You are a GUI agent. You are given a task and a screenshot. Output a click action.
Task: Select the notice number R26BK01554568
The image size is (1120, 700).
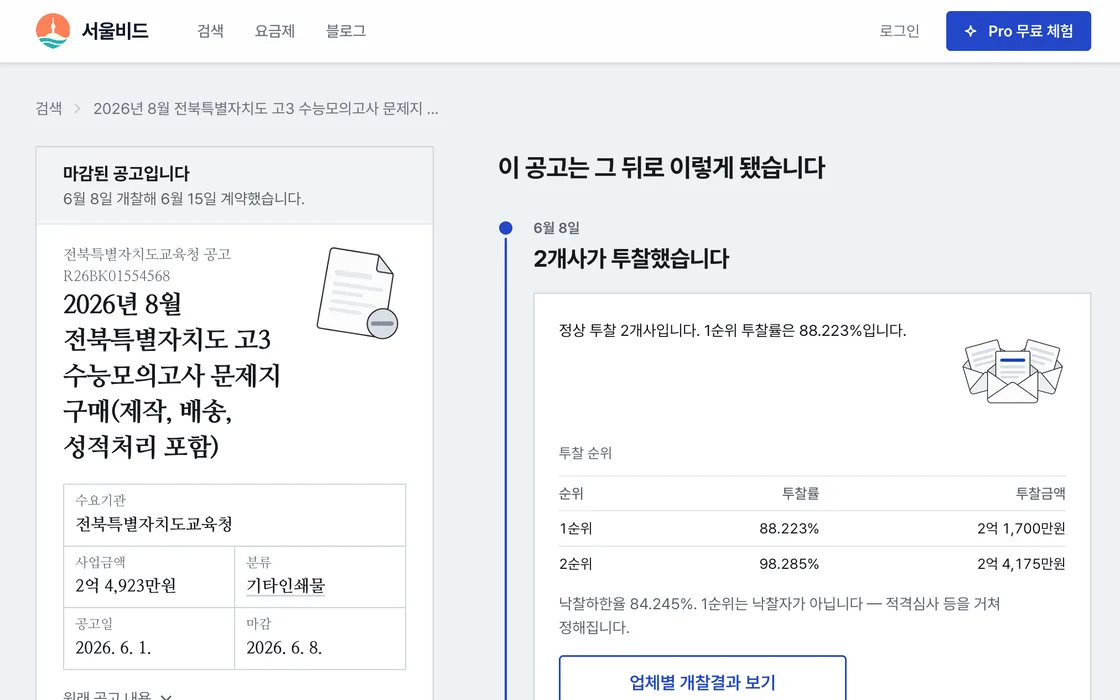pos(116,276)
